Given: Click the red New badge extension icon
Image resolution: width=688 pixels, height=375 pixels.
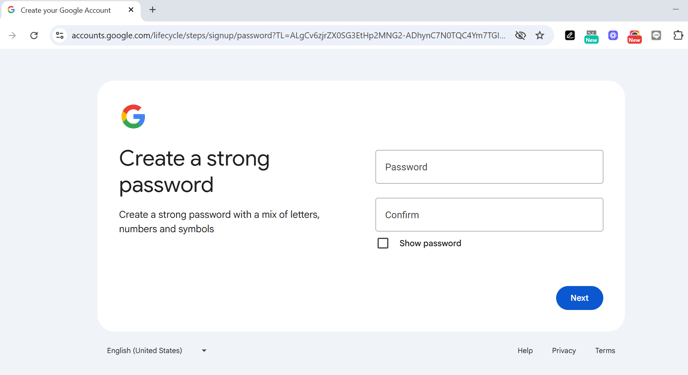Looking at the screenshot, I should coord(634,36).
